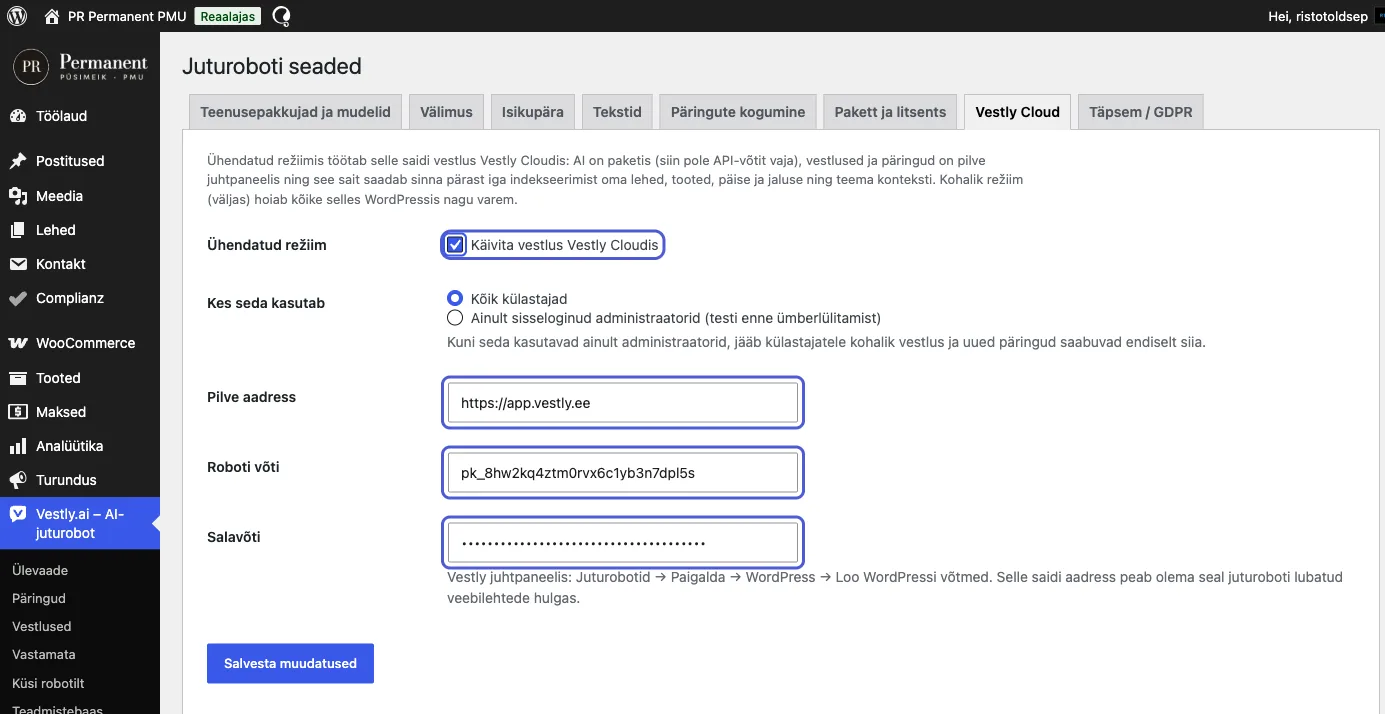Open the WordPress logo menu

coord(17,16)
